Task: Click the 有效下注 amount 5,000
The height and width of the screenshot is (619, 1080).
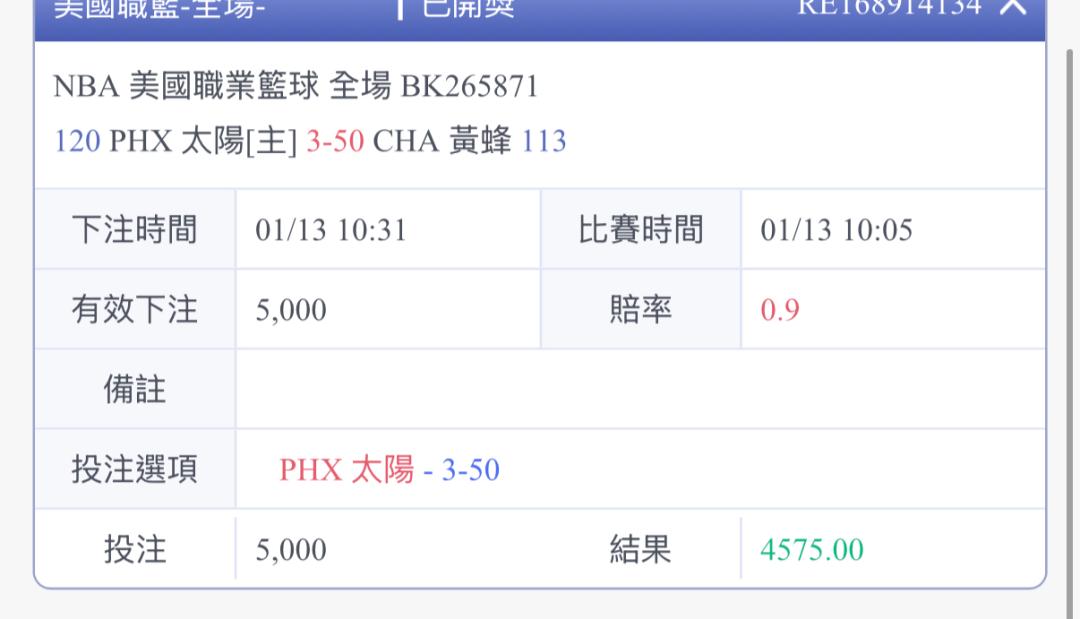Action: click(x=291, y=310)
